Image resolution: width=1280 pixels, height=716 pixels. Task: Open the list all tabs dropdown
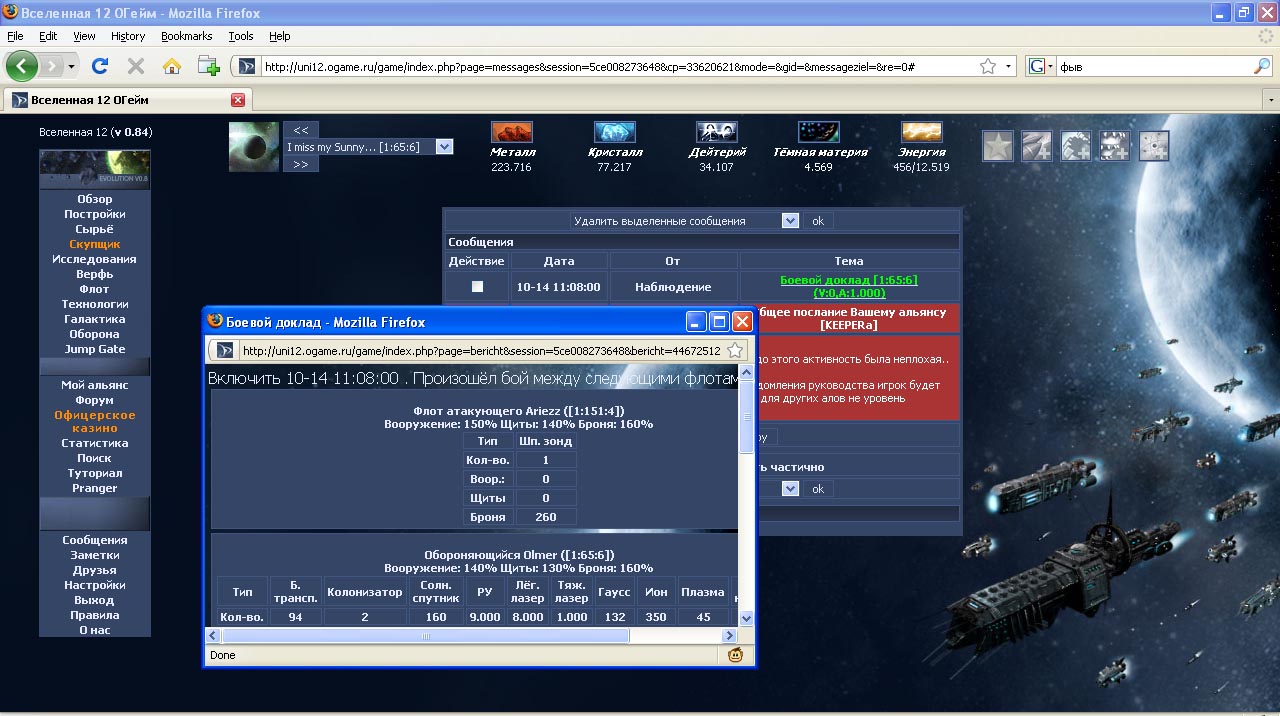[1271, 100]
